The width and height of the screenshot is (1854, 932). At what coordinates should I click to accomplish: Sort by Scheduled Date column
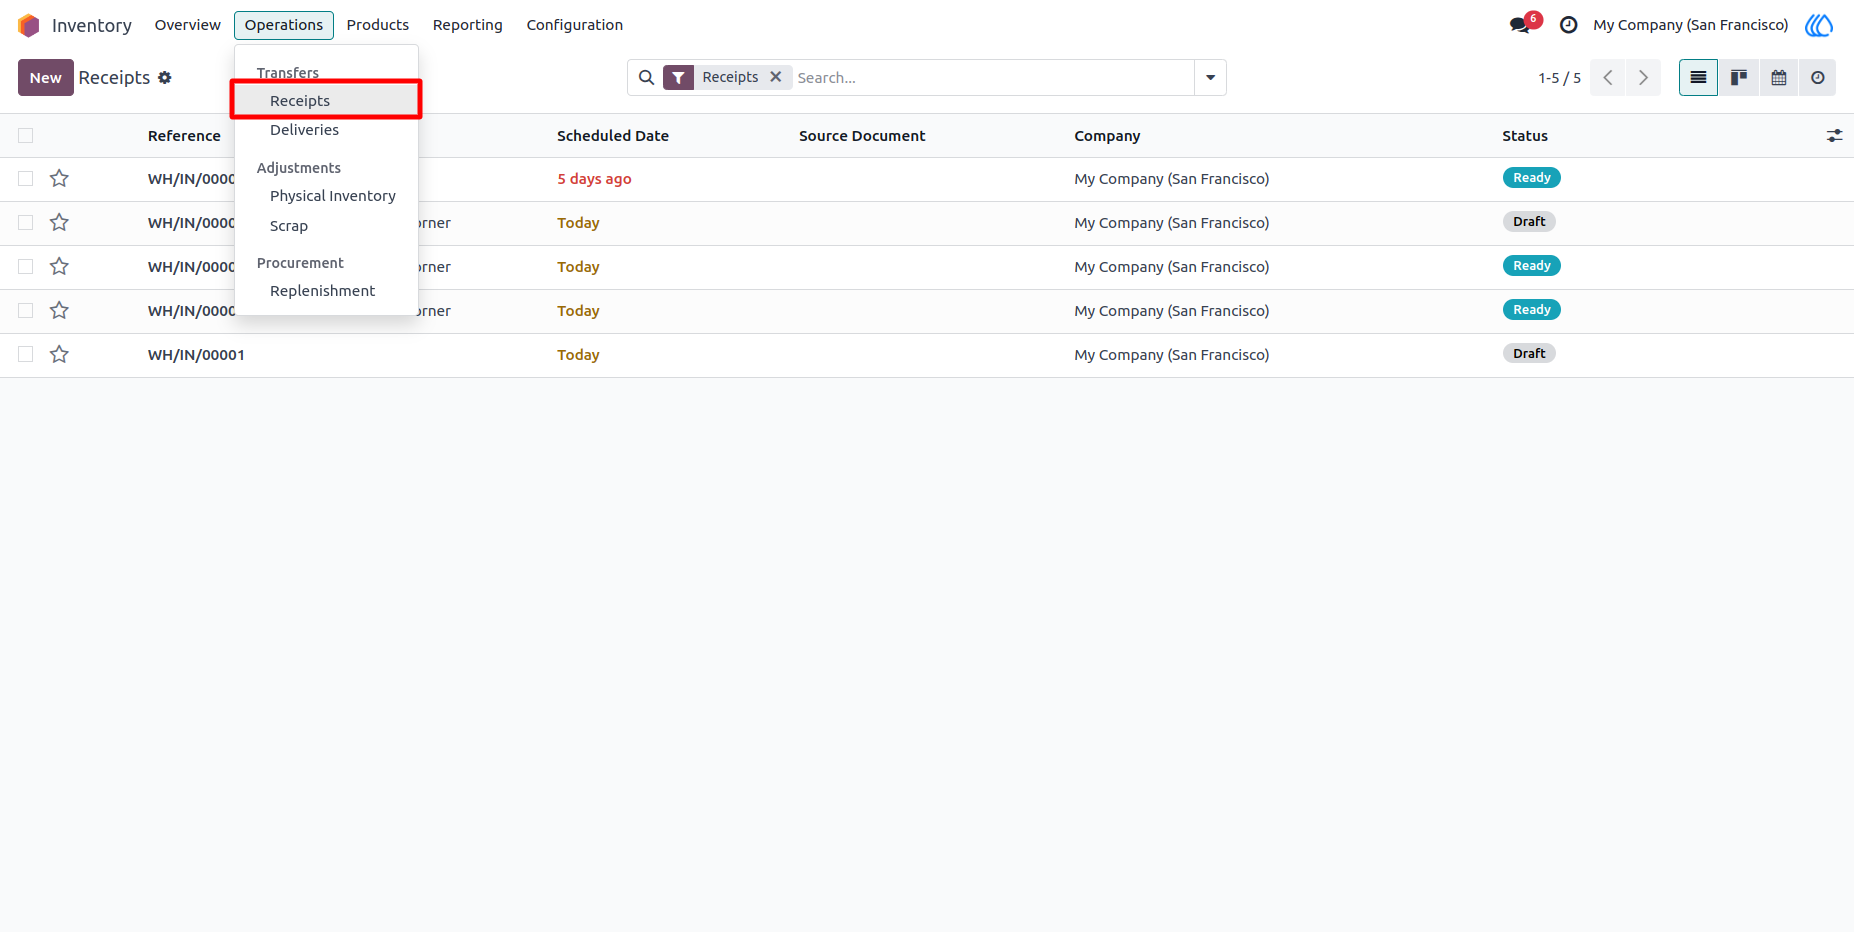pyautogui.click(x=613, y=136)
